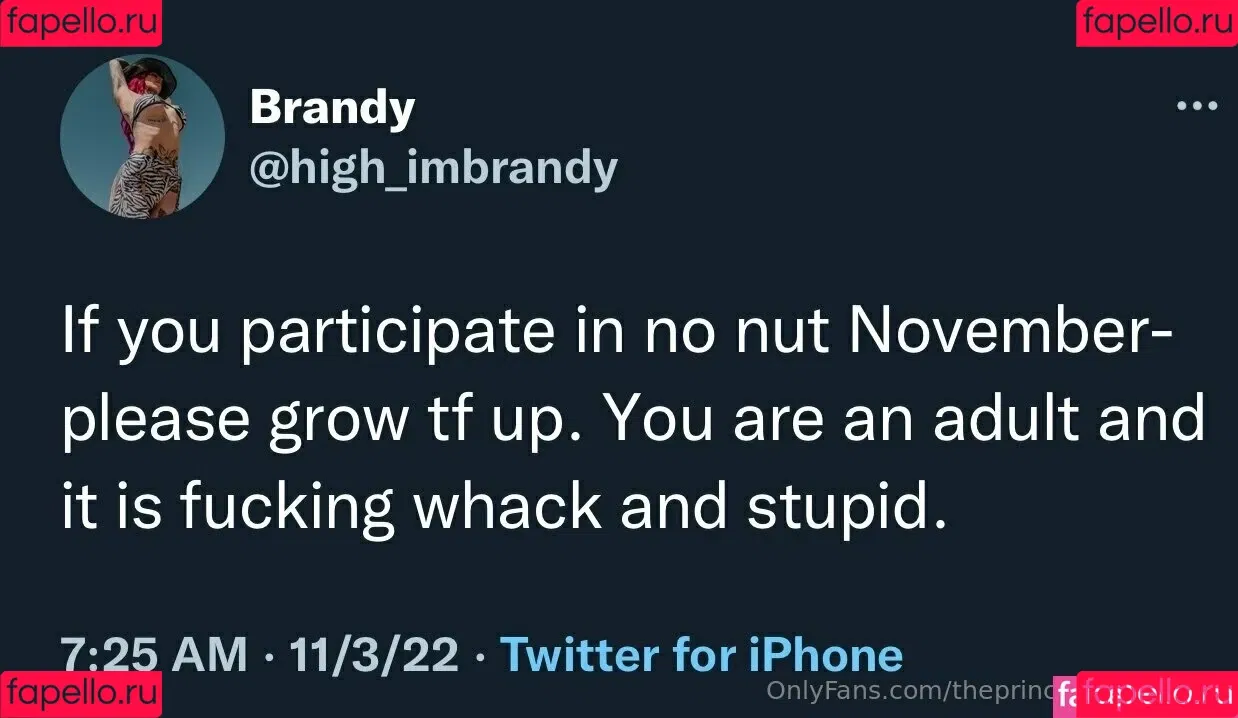Click the fapello.ru badge below the timestamp
Image resolution: width=1238 pixels, height=718 pixels.
81,694
